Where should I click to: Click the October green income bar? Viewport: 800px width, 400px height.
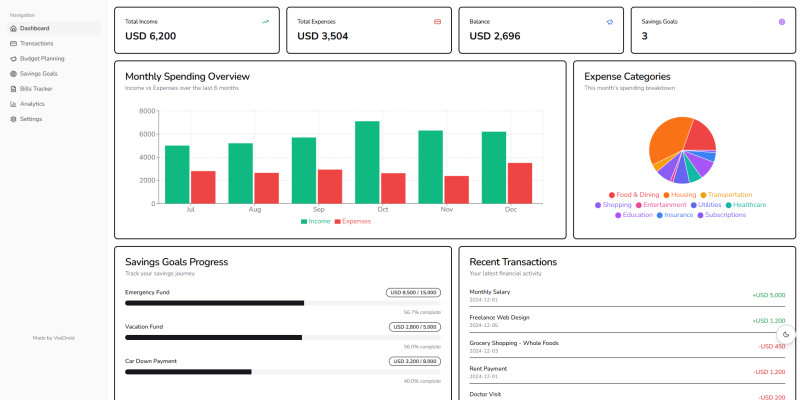tap(367, 162)
